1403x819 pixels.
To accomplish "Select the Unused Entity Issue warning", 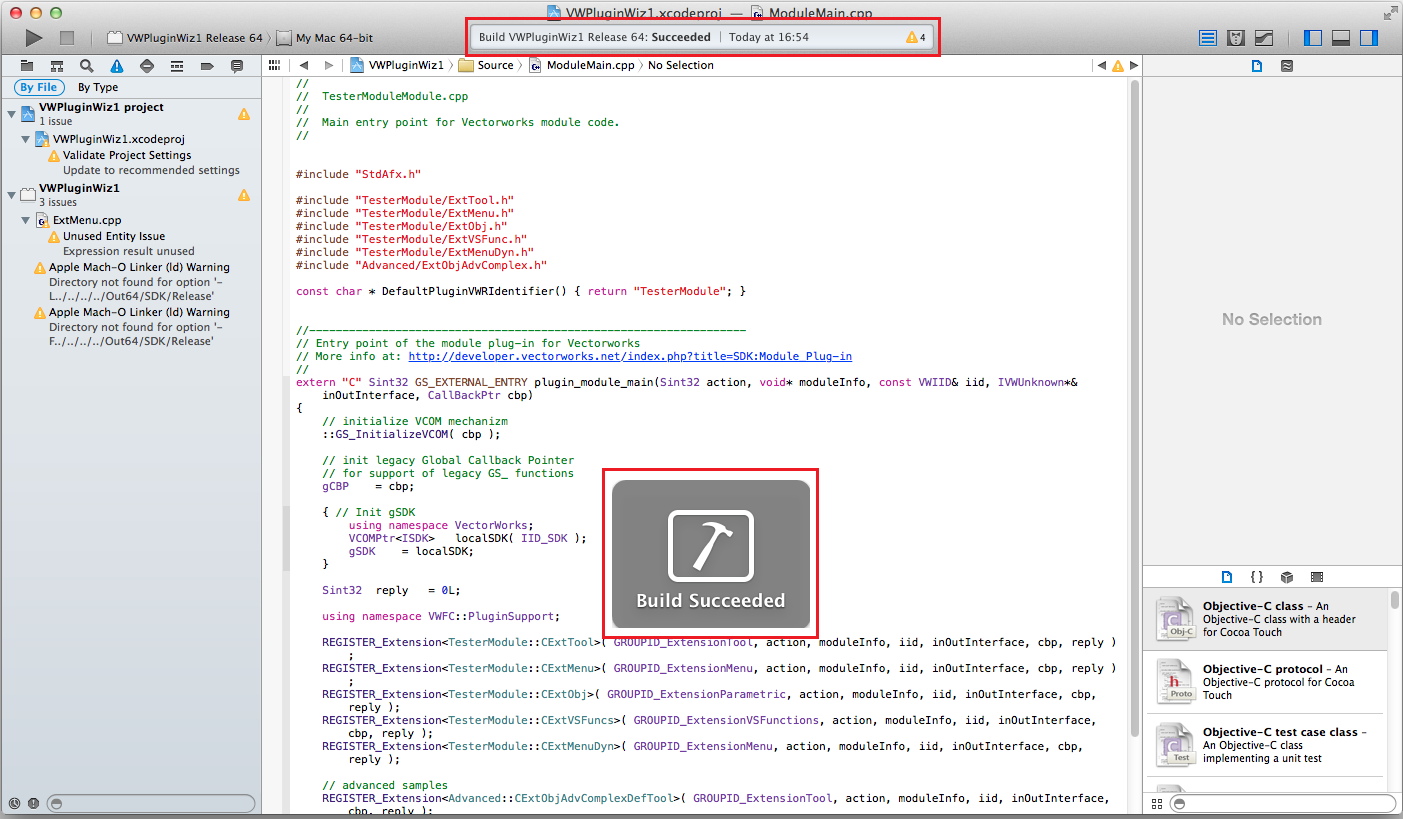I will (x=114, y=236).
